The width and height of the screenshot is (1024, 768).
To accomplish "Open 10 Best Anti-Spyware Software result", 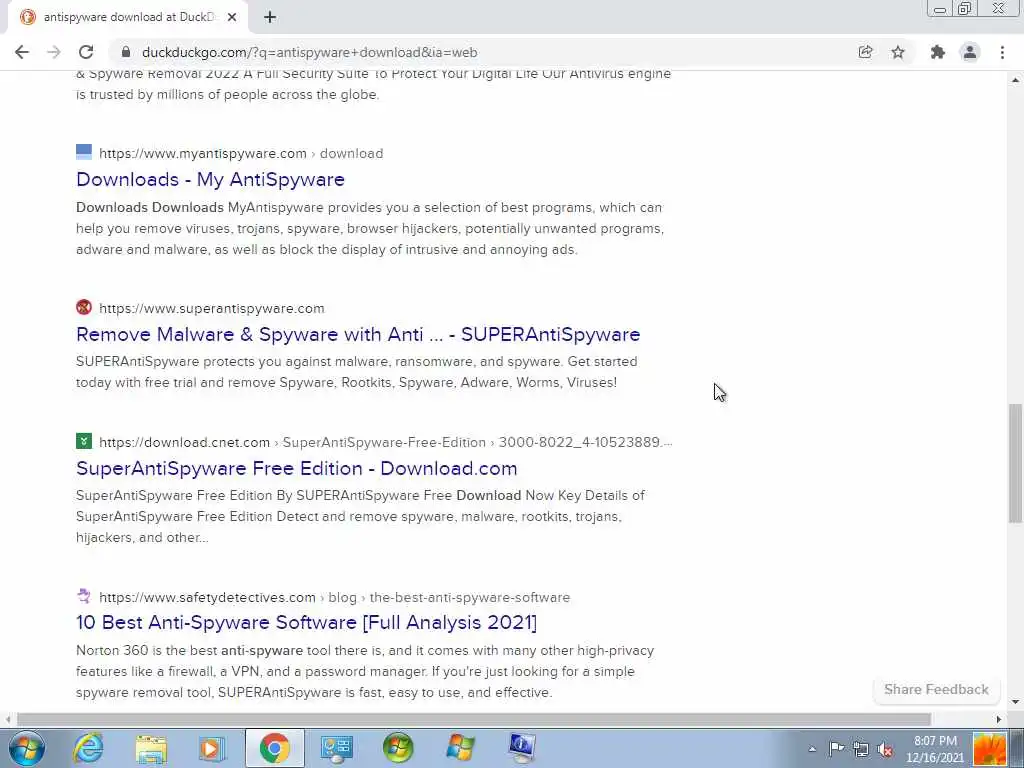I will tap(306, 622).
